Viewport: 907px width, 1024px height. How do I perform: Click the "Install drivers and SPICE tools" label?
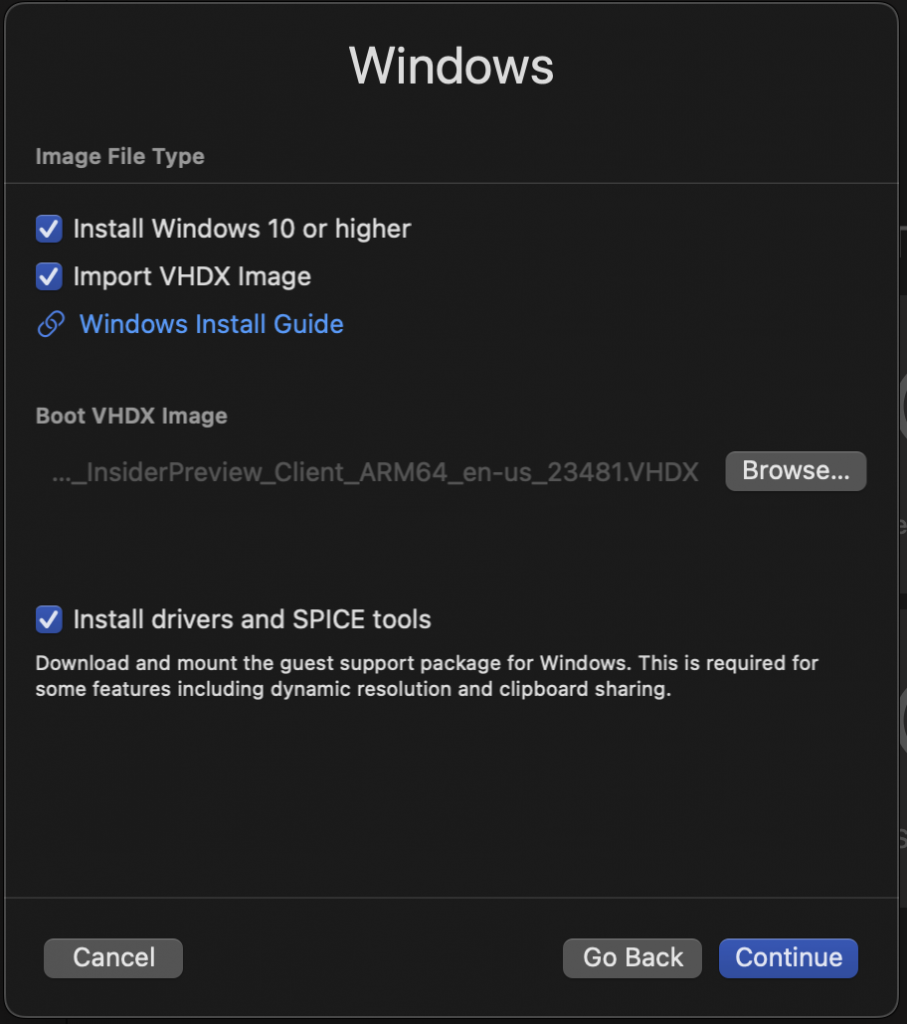click(252, 619)
